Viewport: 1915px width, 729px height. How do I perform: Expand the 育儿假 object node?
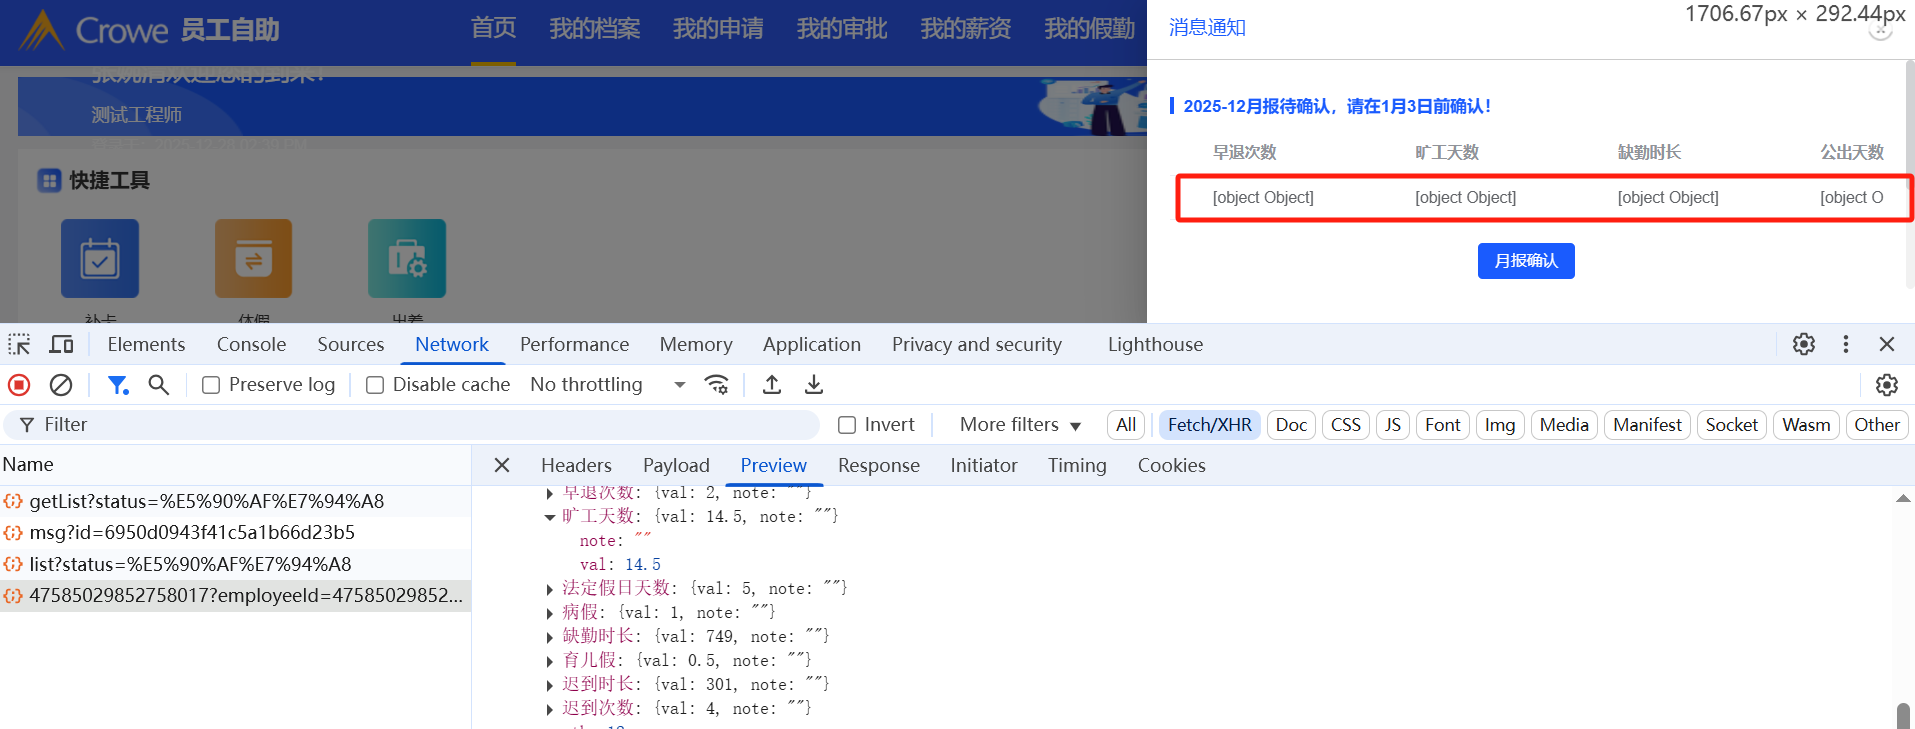click(x=549, y=661)
